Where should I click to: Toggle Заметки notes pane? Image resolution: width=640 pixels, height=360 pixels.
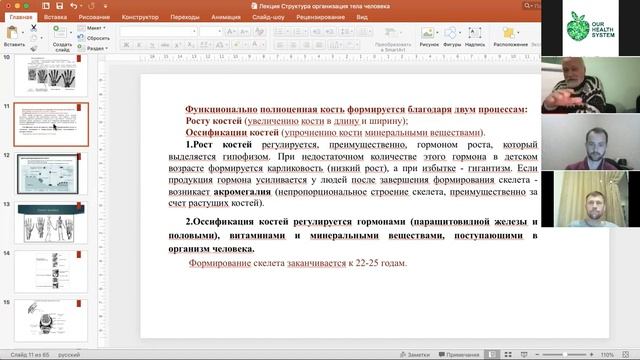(x=415, y=355)
